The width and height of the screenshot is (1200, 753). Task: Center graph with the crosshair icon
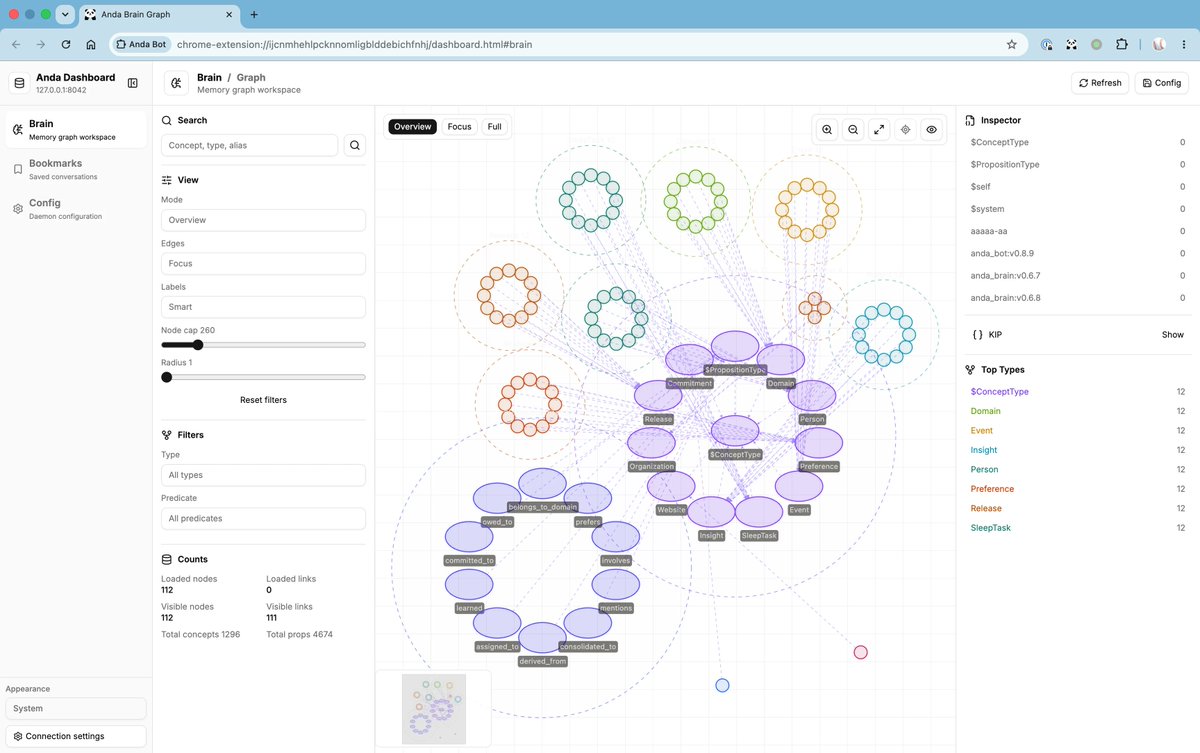point(905,129)
